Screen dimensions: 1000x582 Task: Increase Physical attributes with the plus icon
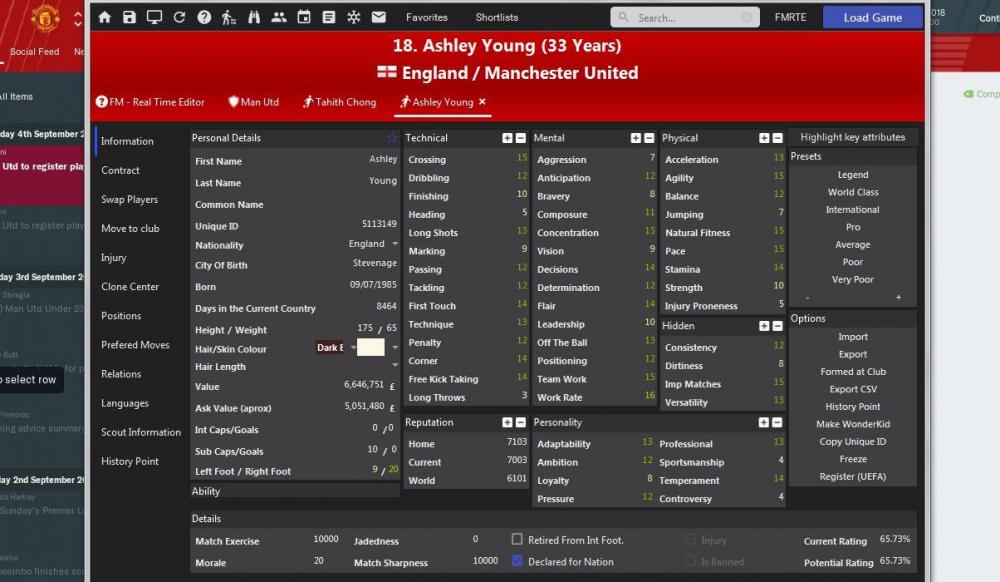(764, 138)
